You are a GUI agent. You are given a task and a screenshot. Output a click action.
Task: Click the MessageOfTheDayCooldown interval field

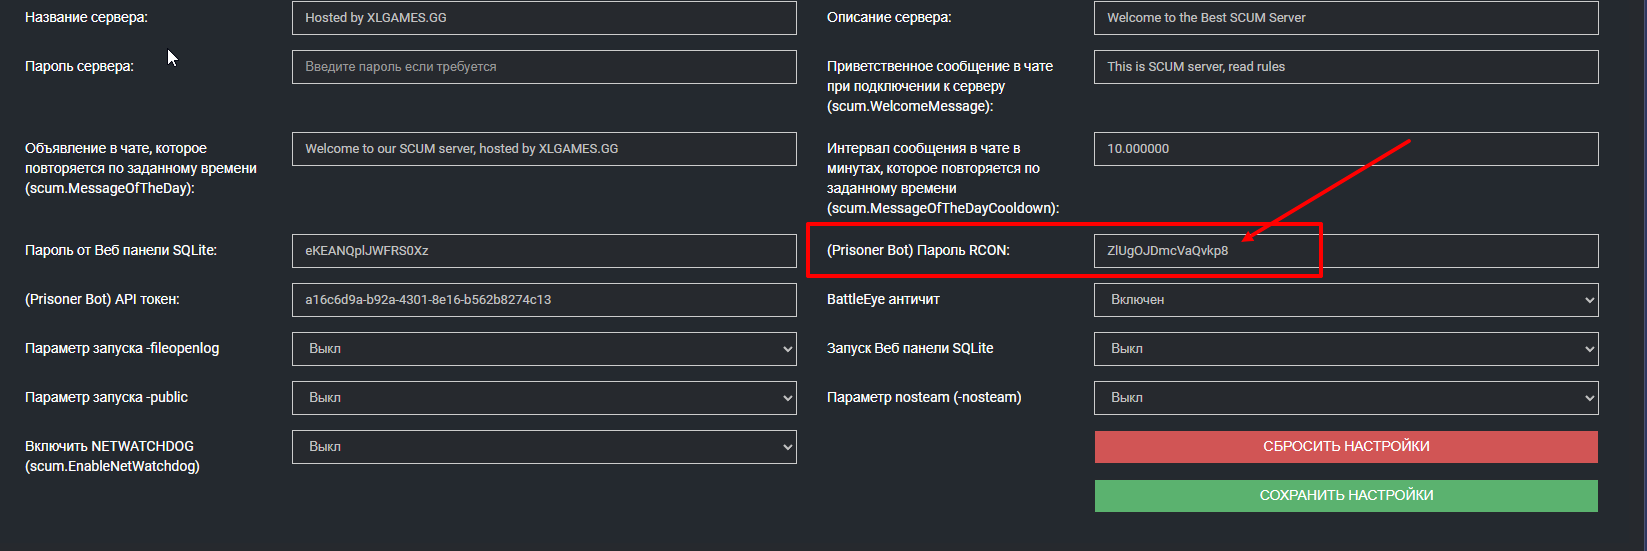click(x=1346, y=149)
